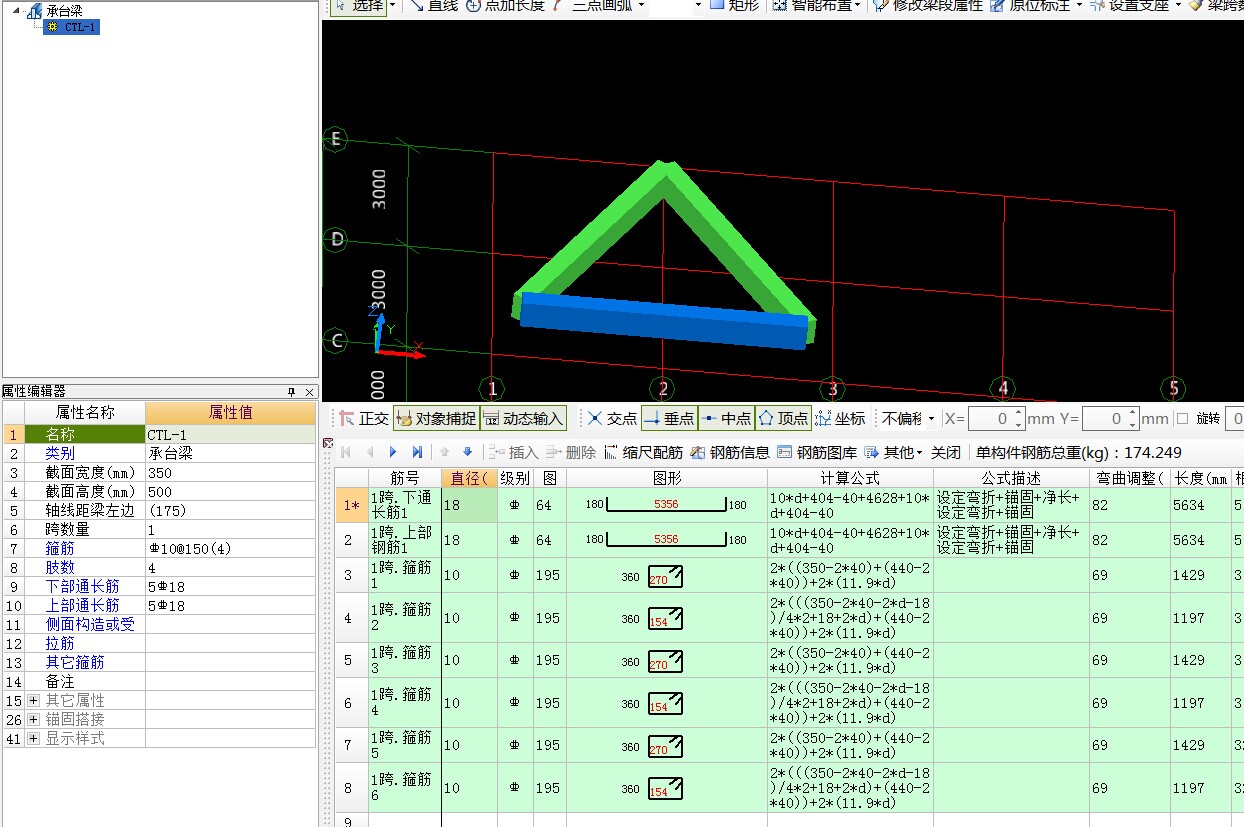Toggle 顶点 vertex snap
Image resolution: width=1244 pixels, height=827 pixels.
(782, 419)
